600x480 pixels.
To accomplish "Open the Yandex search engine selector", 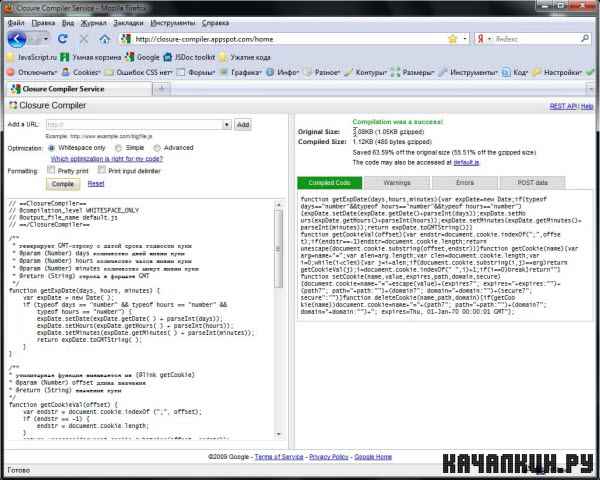I will click(x=483, y=39).
